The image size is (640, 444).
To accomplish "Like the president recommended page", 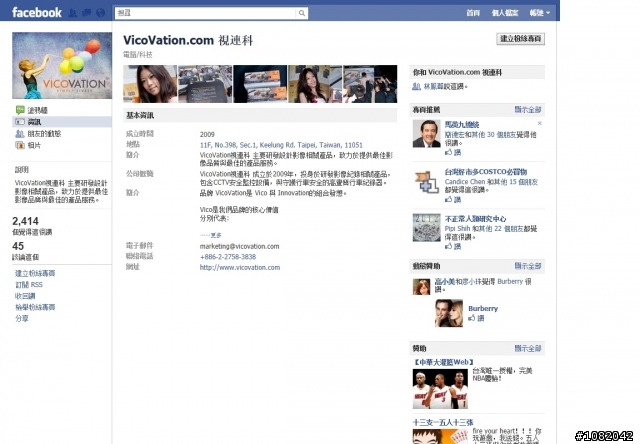I will tap(453, 152).
